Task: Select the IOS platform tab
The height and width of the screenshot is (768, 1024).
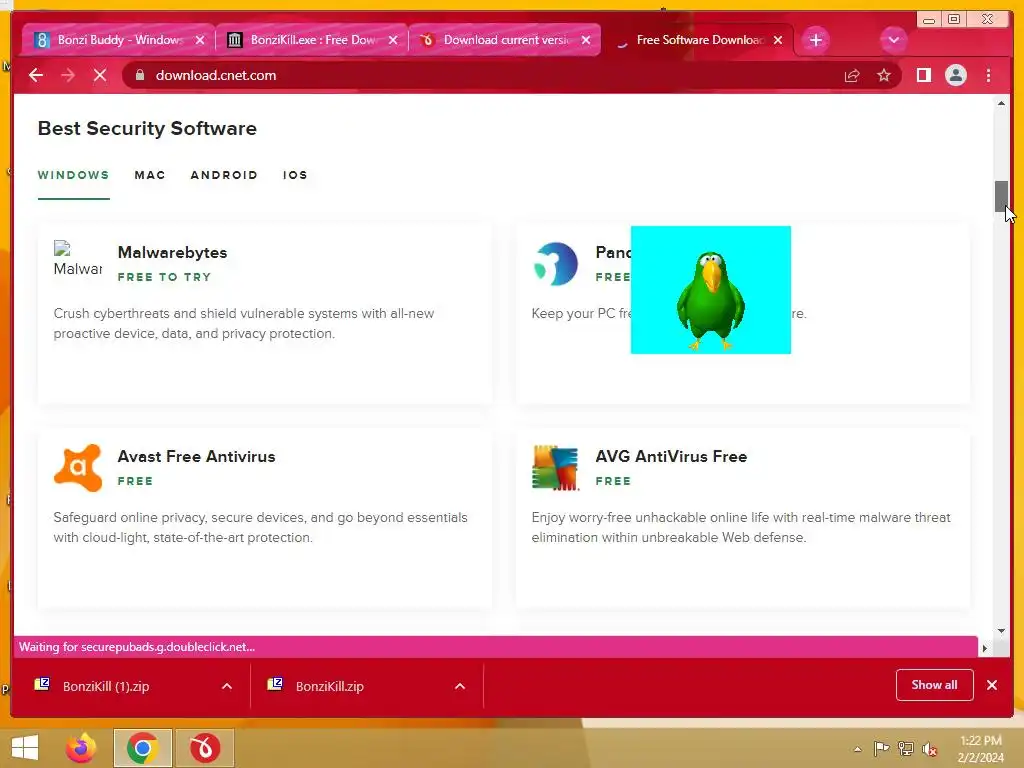Action: click(x=295, y=175)
